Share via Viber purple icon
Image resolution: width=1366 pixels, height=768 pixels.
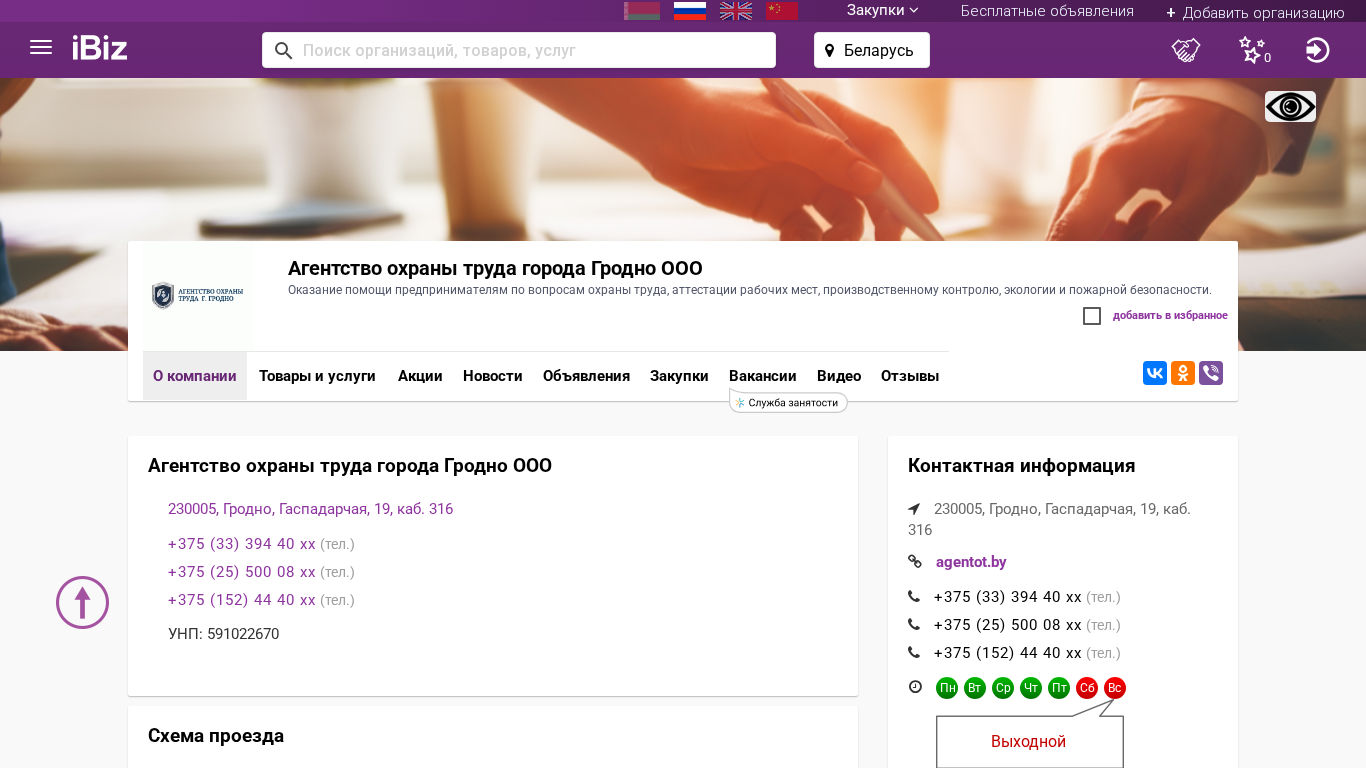[1211, 373]
